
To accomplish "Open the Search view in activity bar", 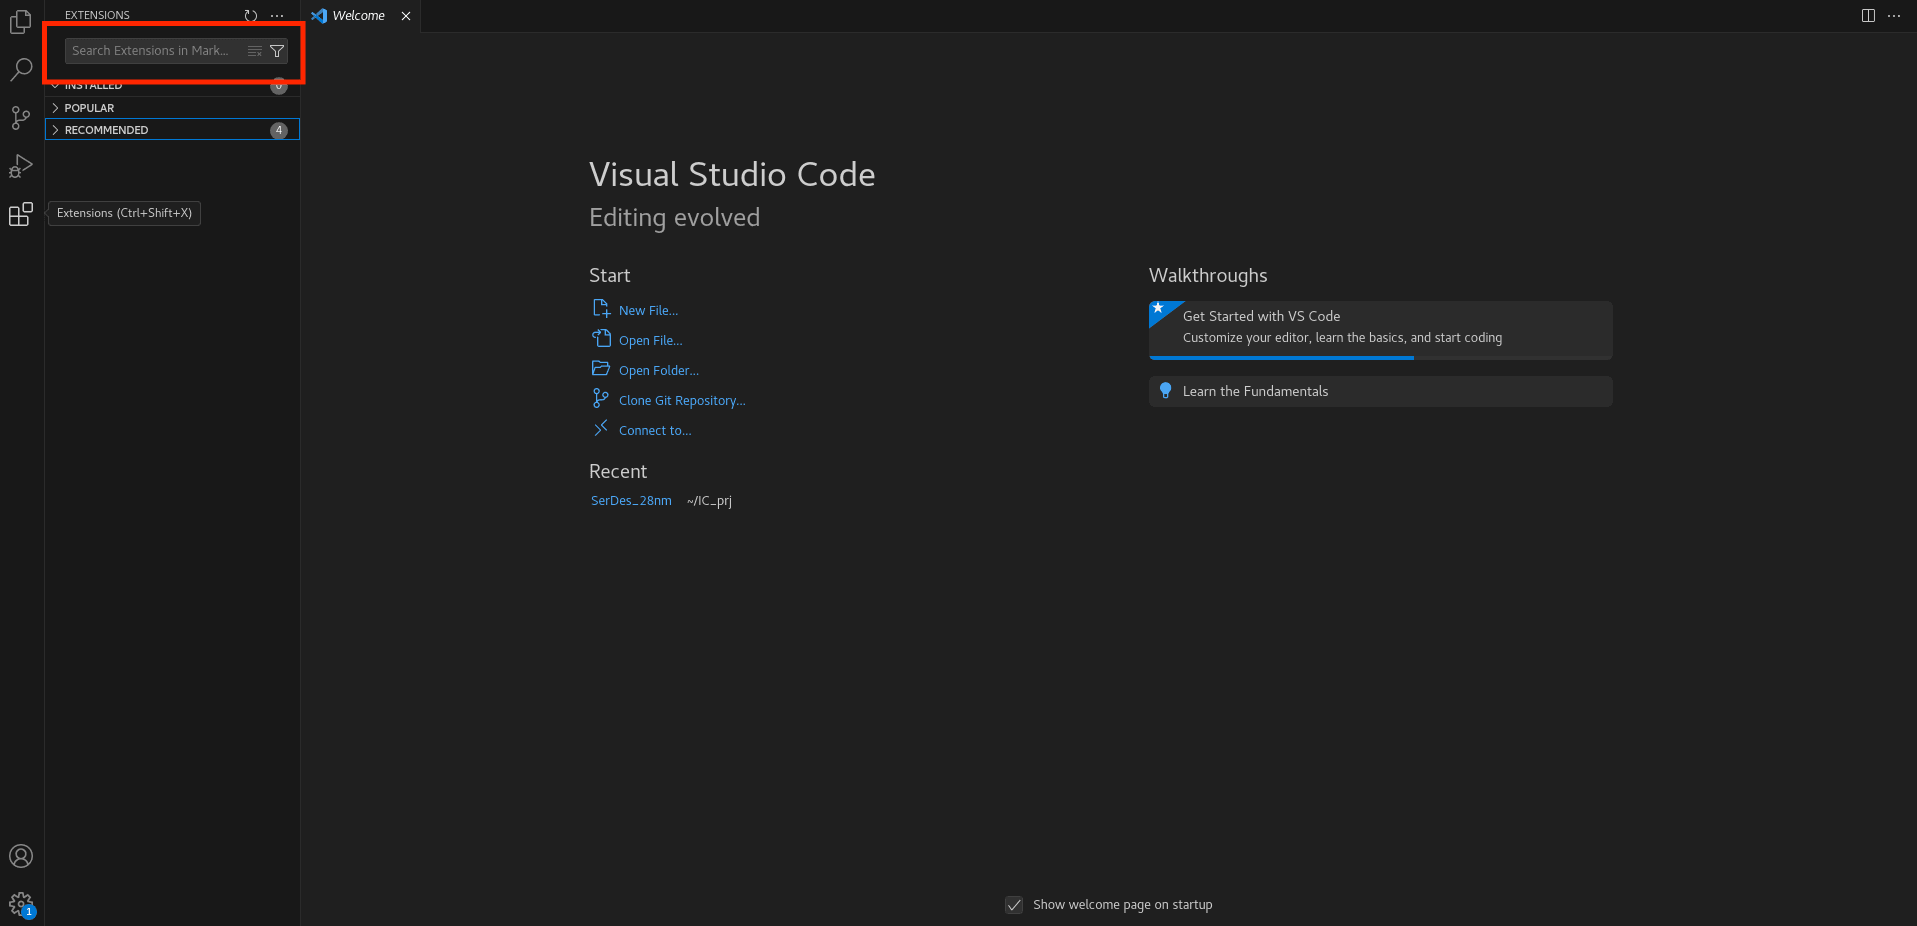I will point(21,69).
